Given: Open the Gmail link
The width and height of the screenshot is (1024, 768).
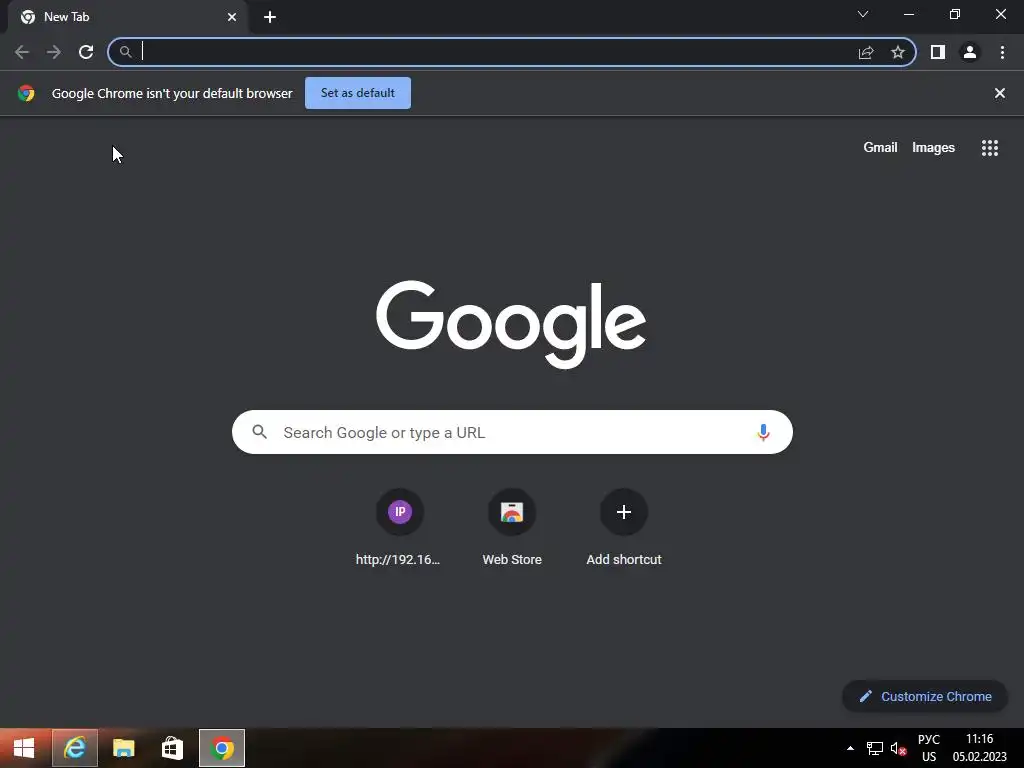Looking at the screenshot, I should (880, 148).
